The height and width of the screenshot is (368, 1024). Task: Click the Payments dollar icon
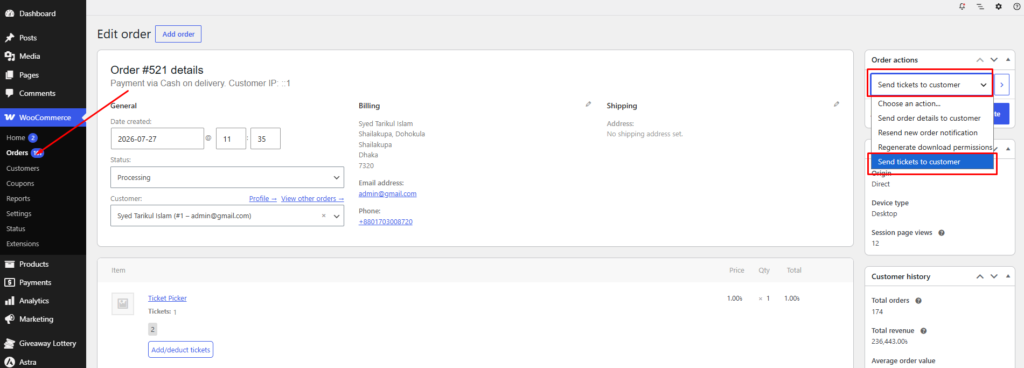(10, 283)
